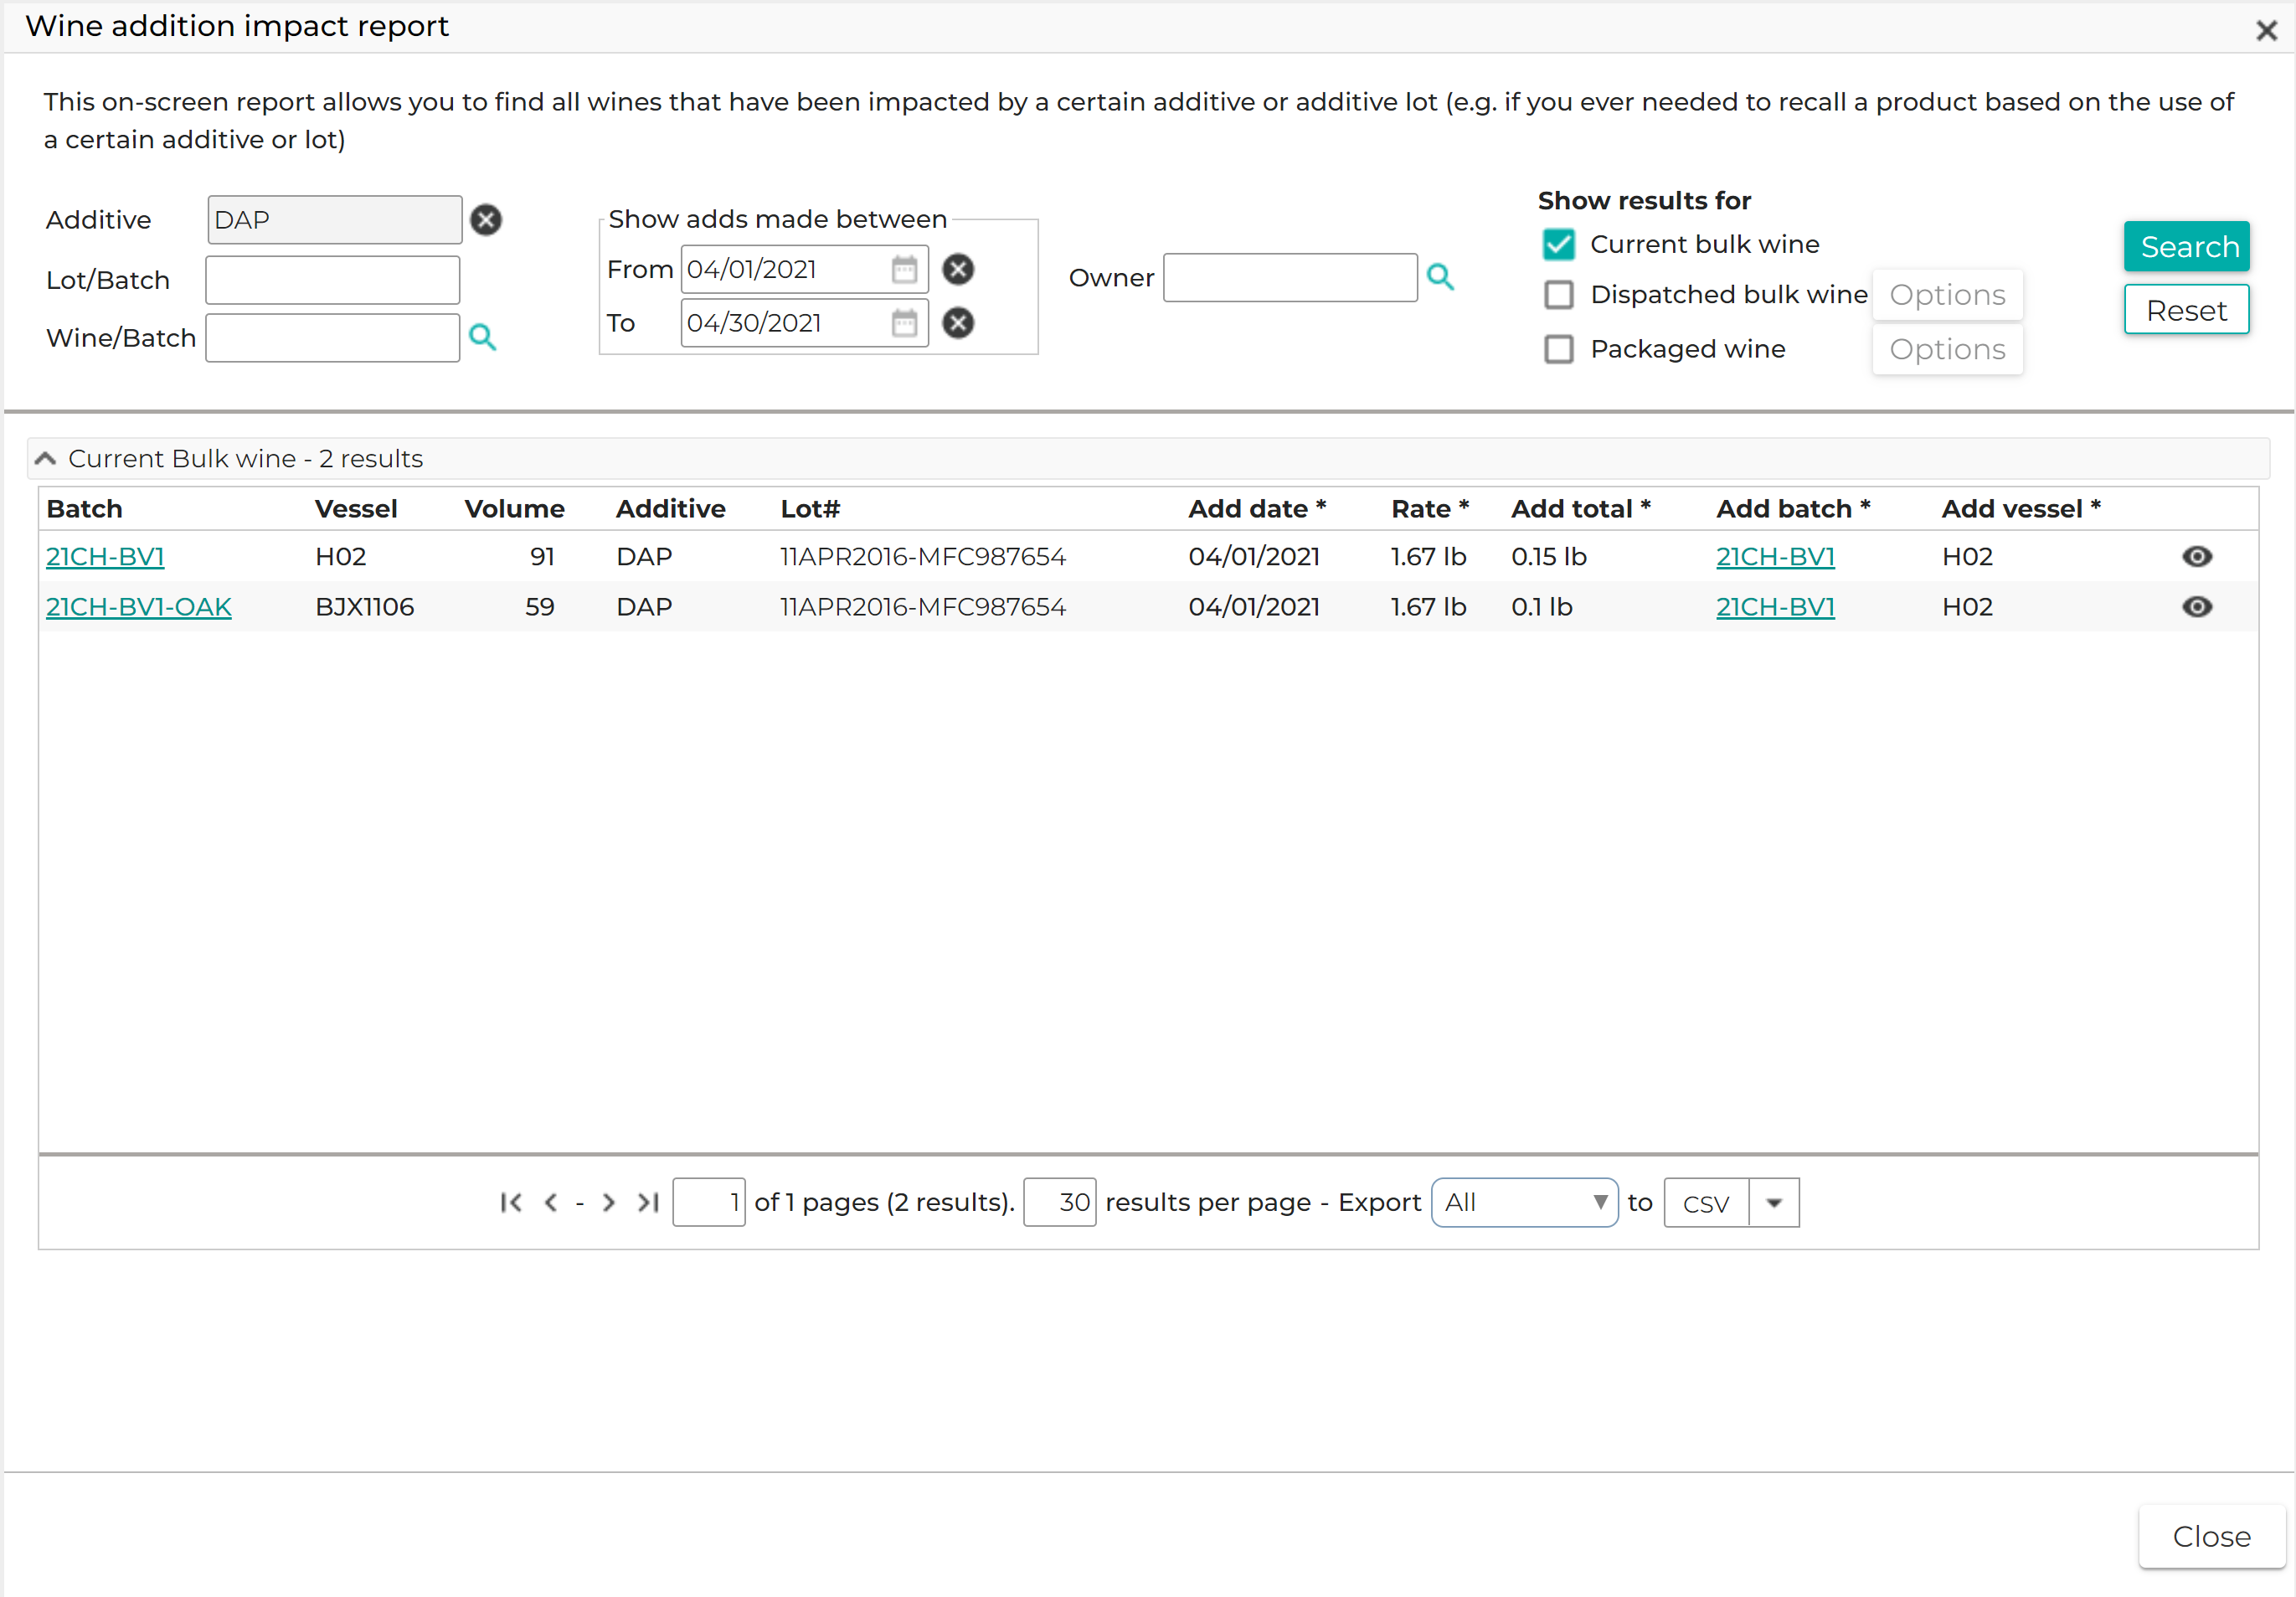Clear the DAP additive field
The image size is (2296, 1597).
coord(486,220)
